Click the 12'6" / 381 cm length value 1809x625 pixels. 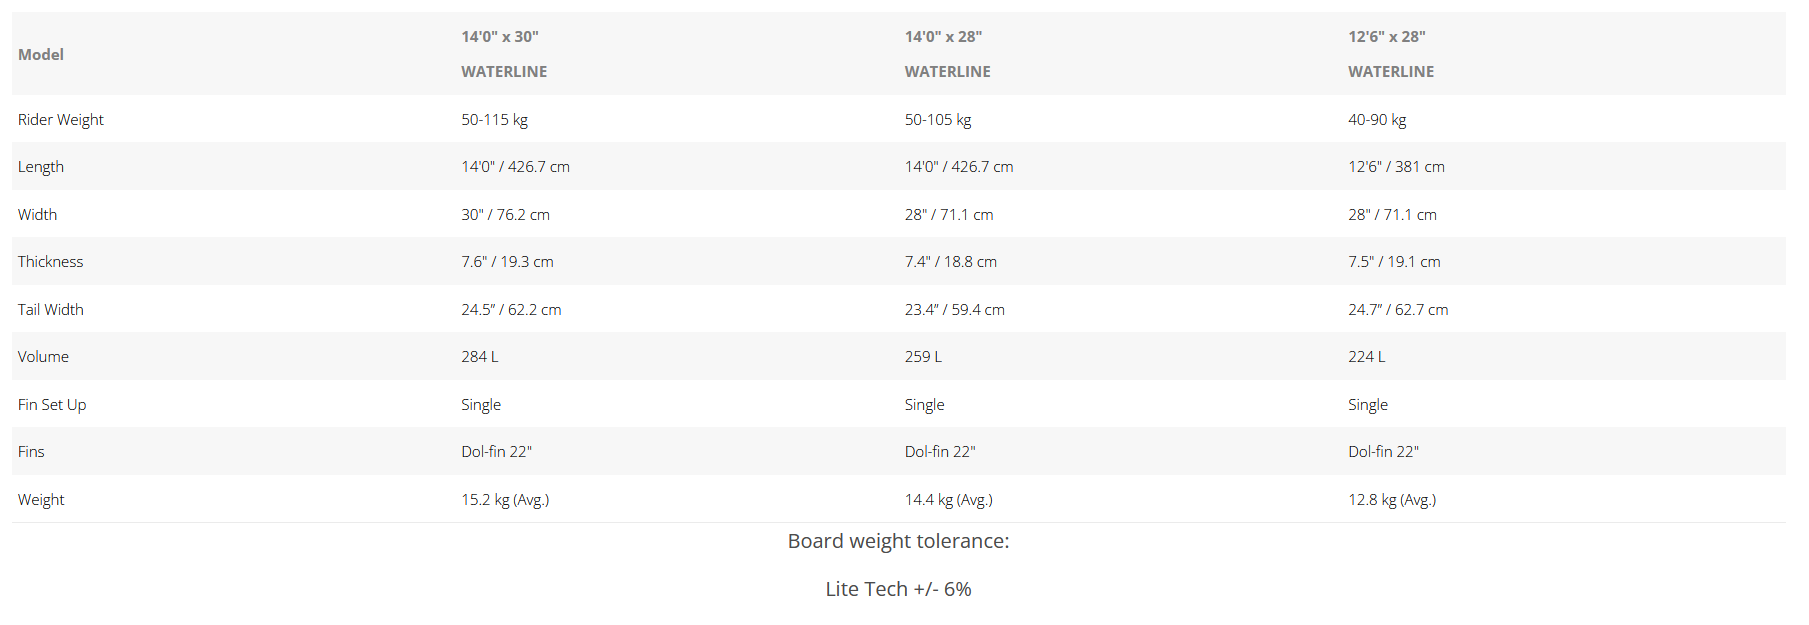click(1396, 167)
